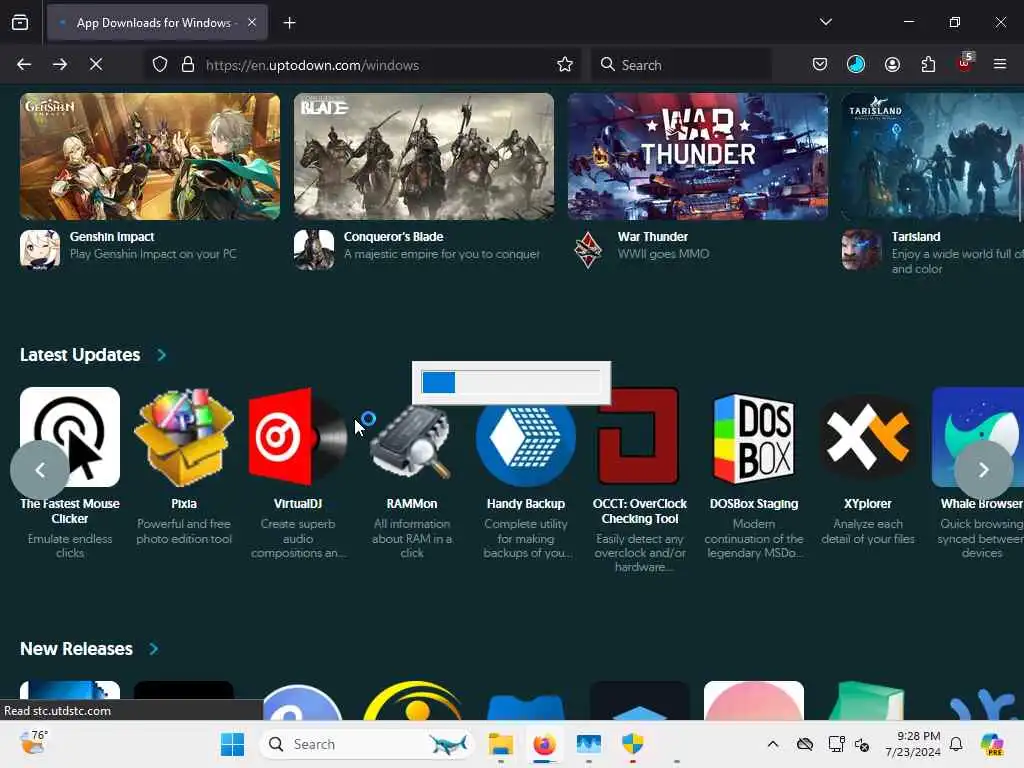Open Save to Pocket icon

coord(820,64)
